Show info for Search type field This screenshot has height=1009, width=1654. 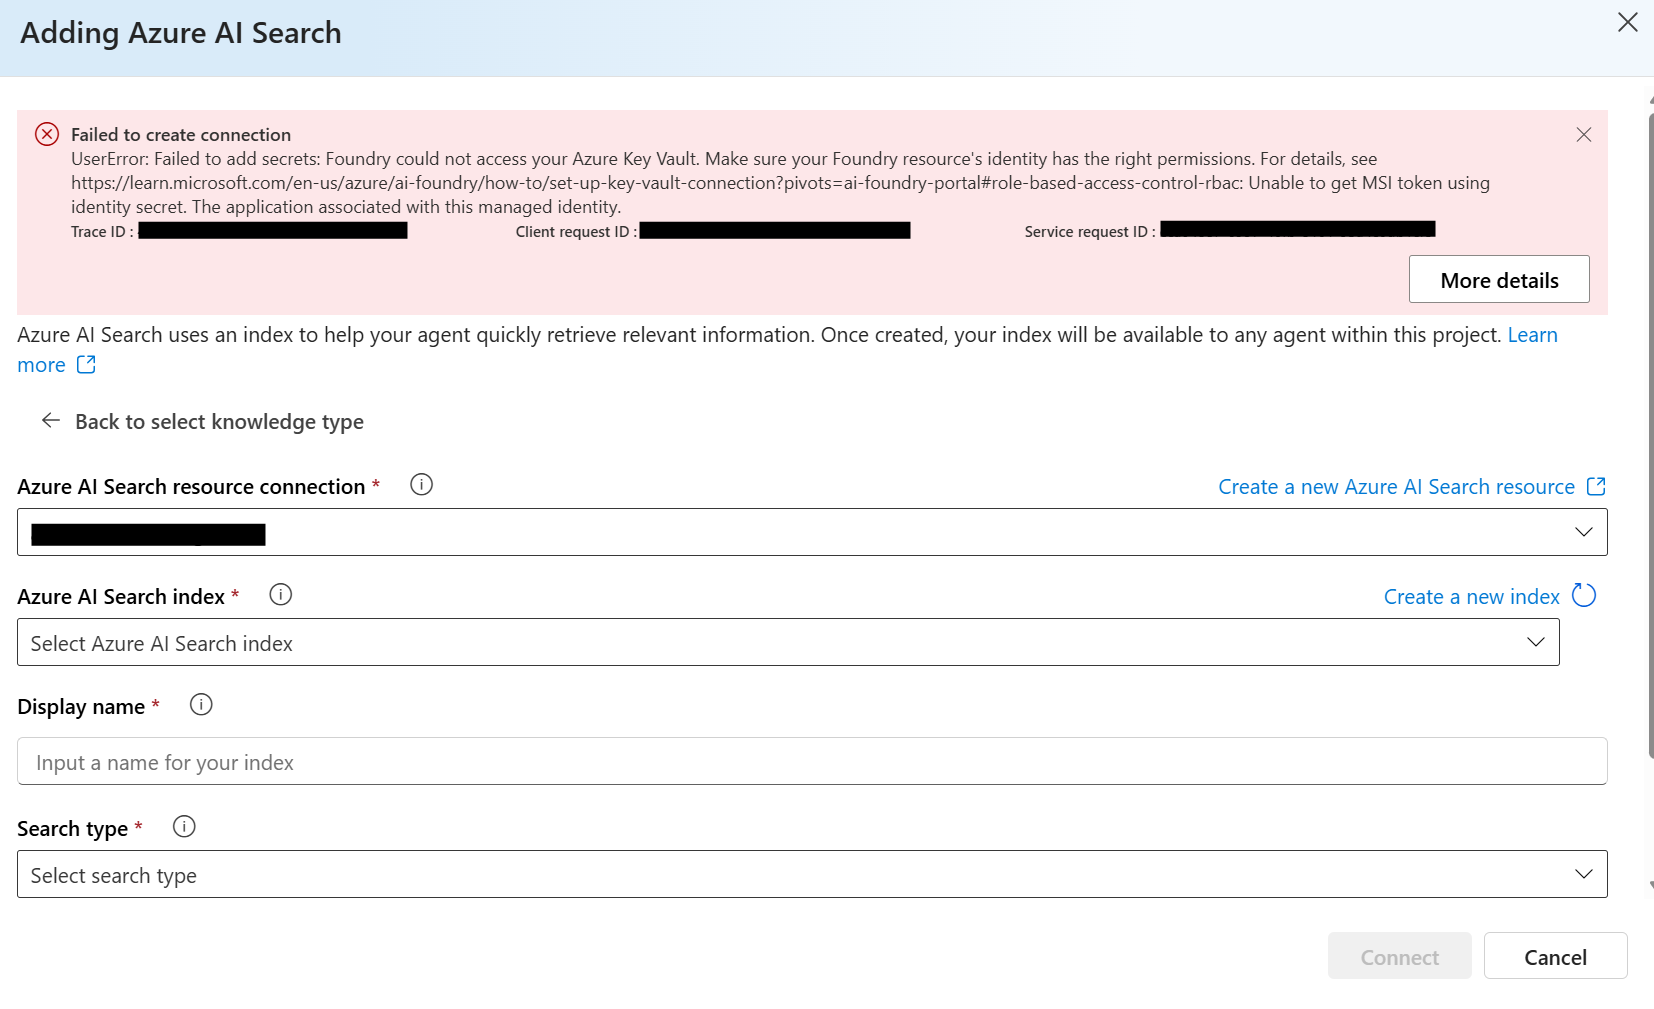(x=184, y=827)
